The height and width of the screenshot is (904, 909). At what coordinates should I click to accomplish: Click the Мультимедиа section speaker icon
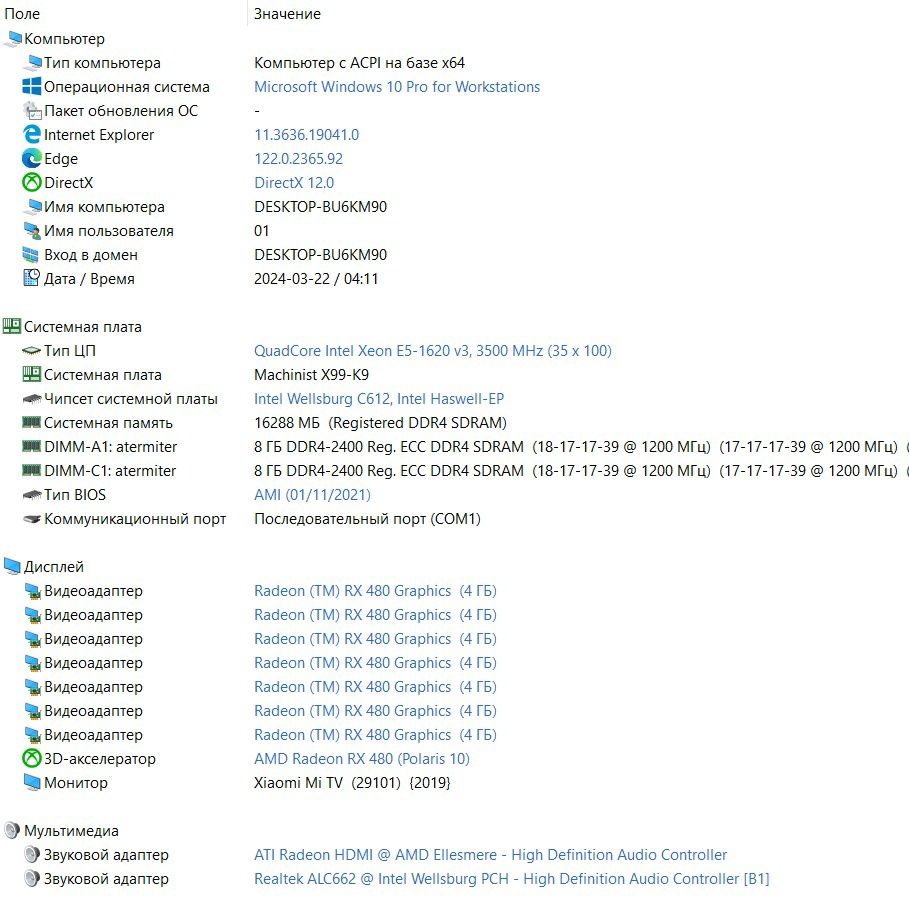click(x=12, y=830)
